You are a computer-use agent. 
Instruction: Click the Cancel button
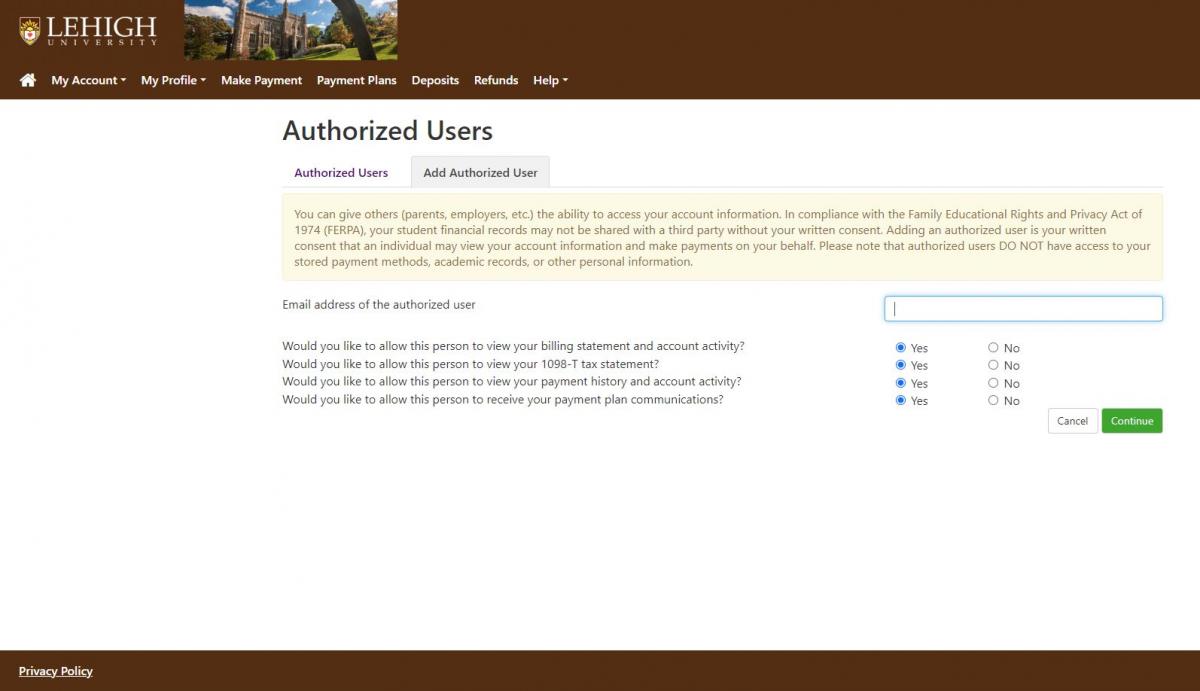coord(1072,421)
